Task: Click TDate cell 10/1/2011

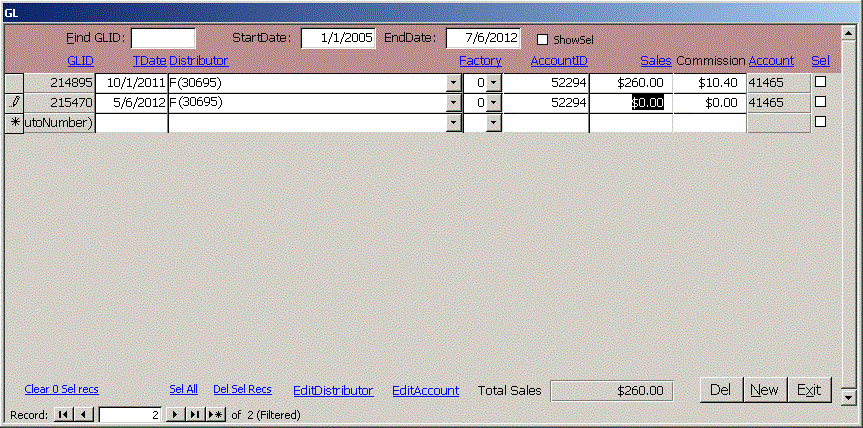Action: [132, 83]
